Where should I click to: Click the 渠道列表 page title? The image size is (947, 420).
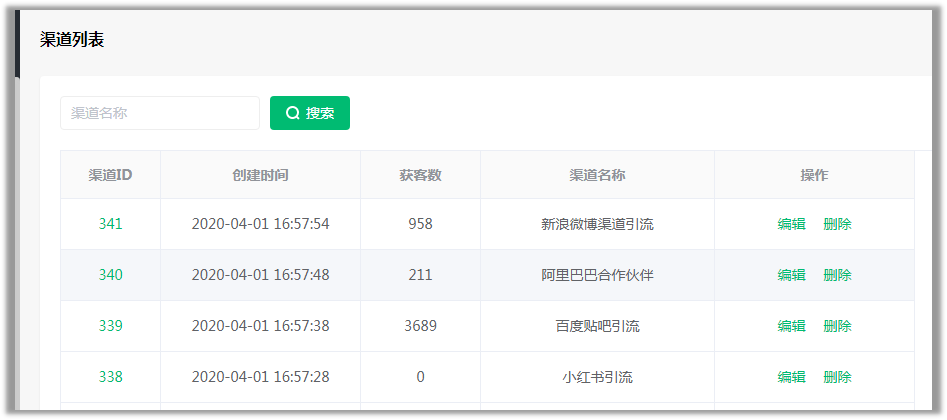(72, 40)
